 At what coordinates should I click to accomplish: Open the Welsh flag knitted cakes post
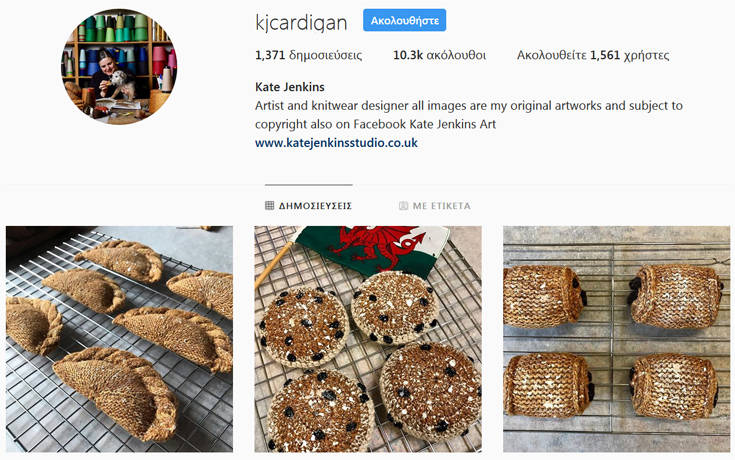368,339
